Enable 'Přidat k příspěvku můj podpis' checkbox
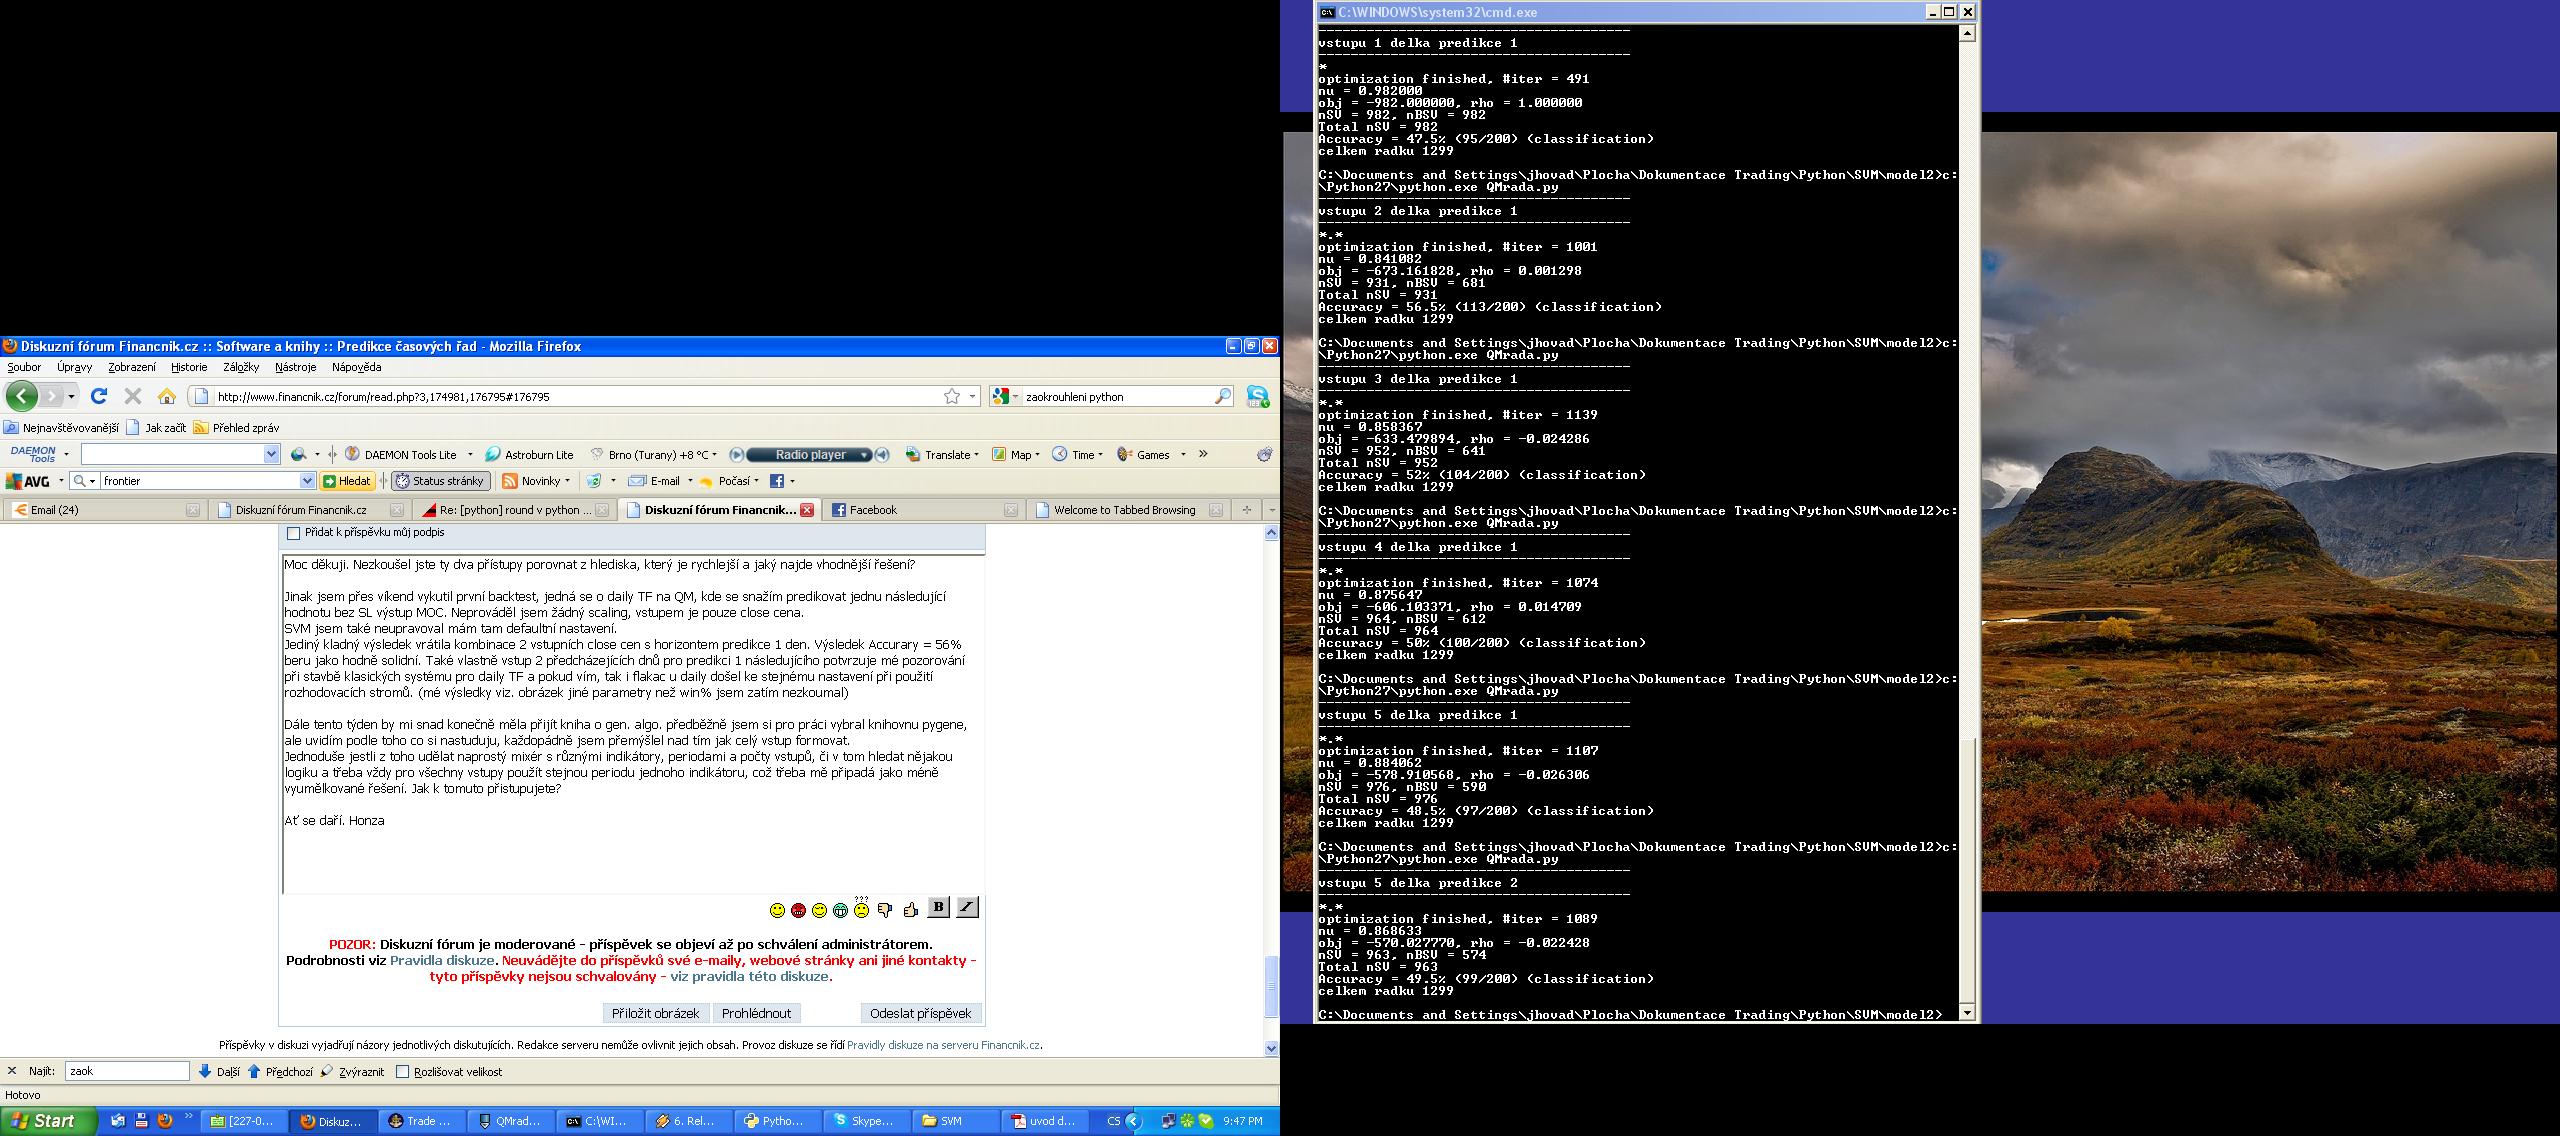This screenshot has width=2560, height=1136. coord(293,533)
